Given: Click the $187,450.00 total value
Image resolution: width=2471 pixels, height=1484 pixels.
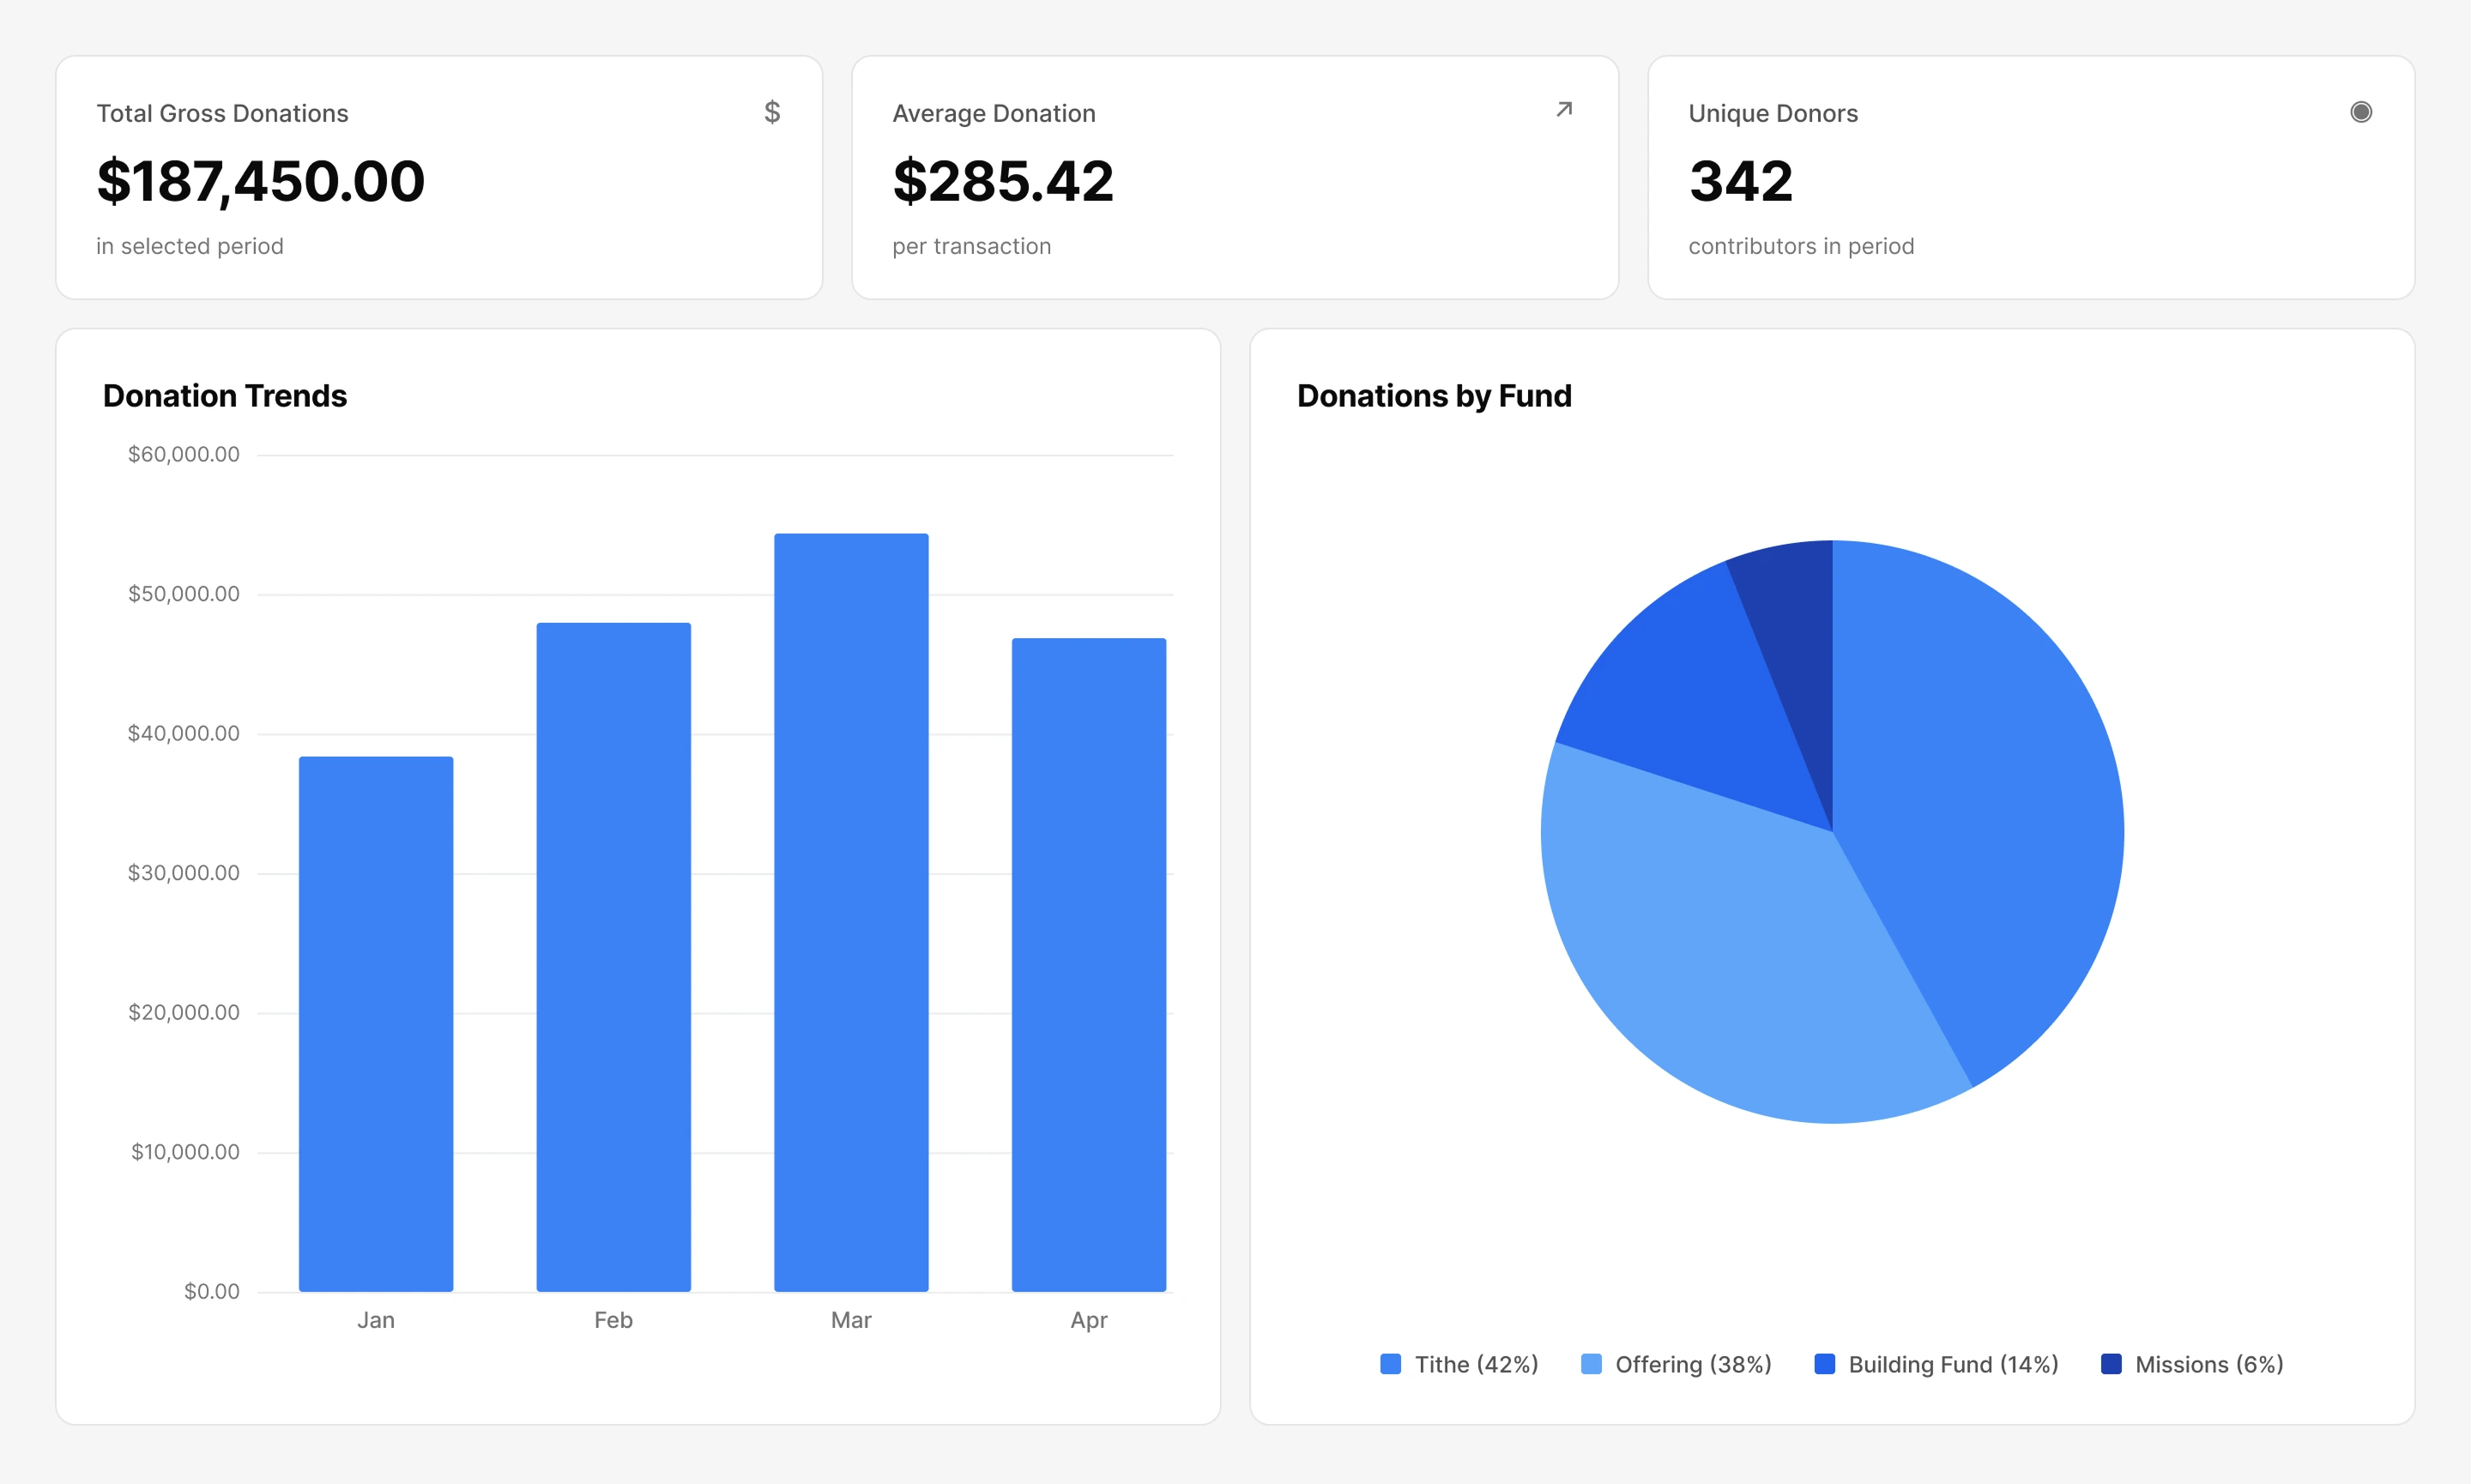Looking at the screenshot, I should pyautogui.click(x=261, y=181).
